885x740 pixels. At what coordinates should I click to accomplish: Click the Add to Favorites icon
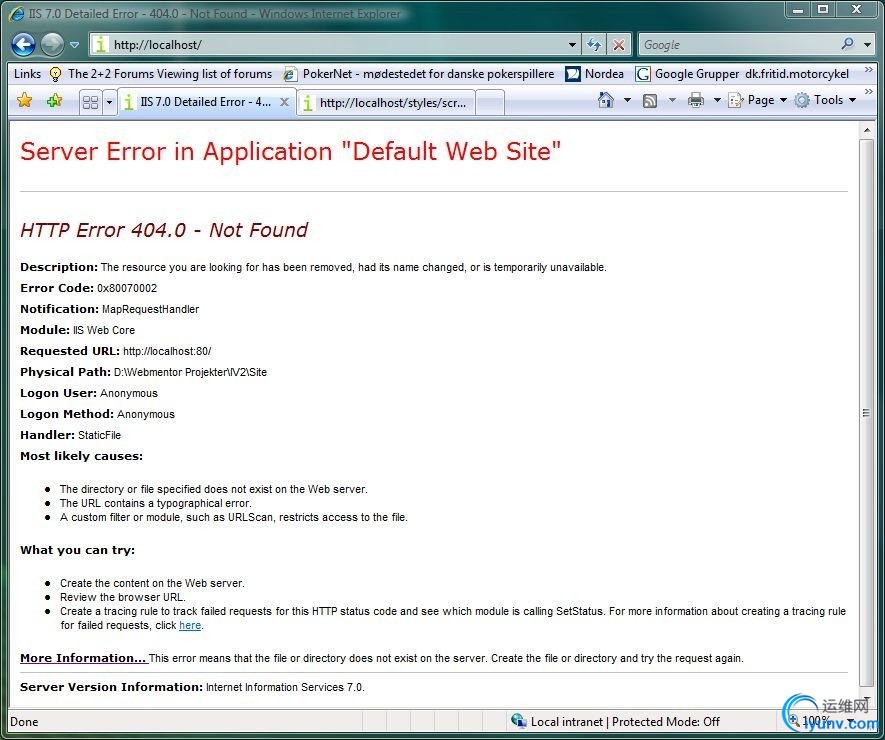[x=55, y=101]
